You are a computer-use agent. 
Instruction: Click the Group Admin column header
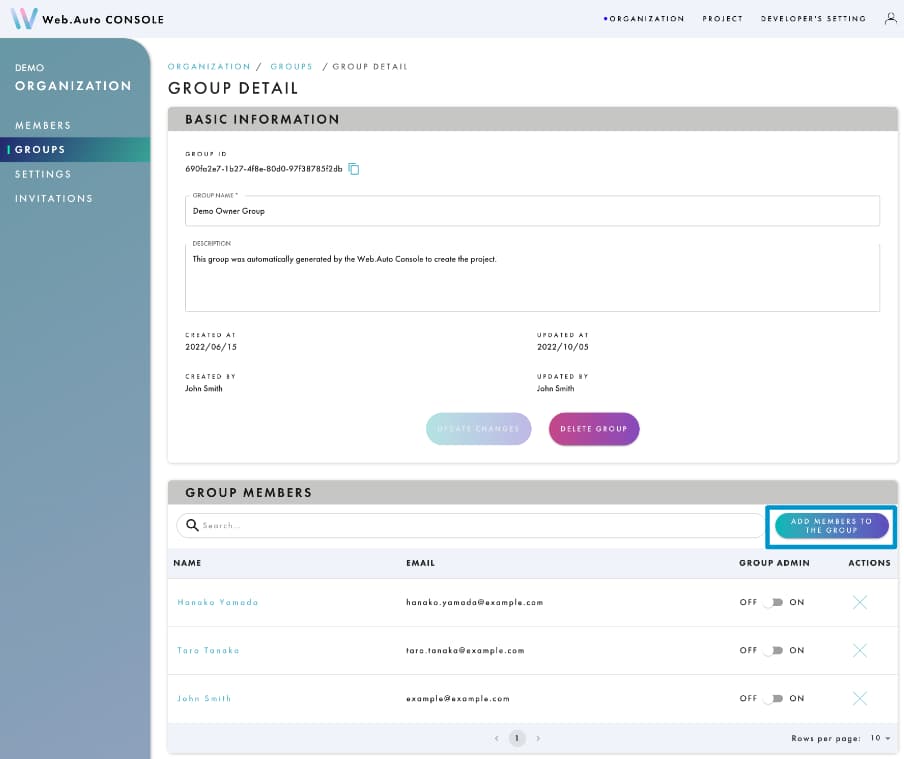(774, 563)
